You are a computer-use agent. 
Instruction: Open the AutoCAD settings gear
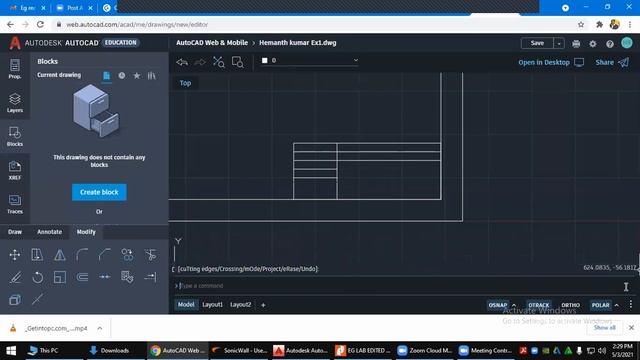click(593, 43)
